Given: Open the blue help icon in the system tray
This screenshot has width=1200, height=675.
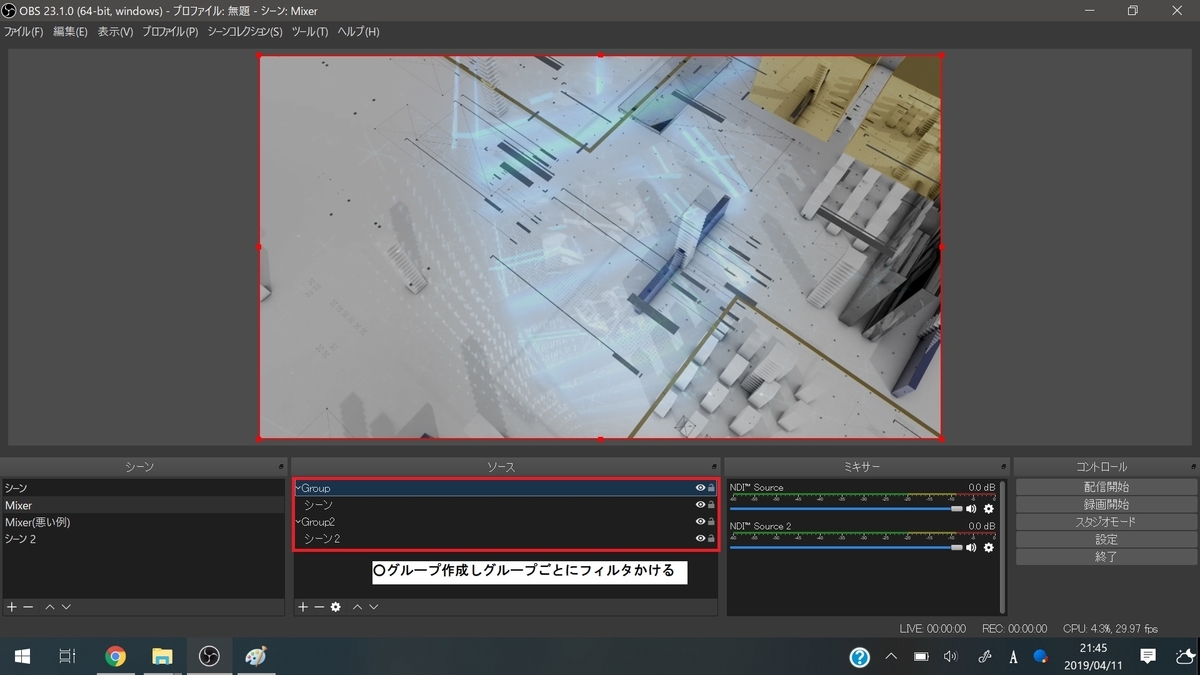Looking at the screenshot, I should 859,657.
